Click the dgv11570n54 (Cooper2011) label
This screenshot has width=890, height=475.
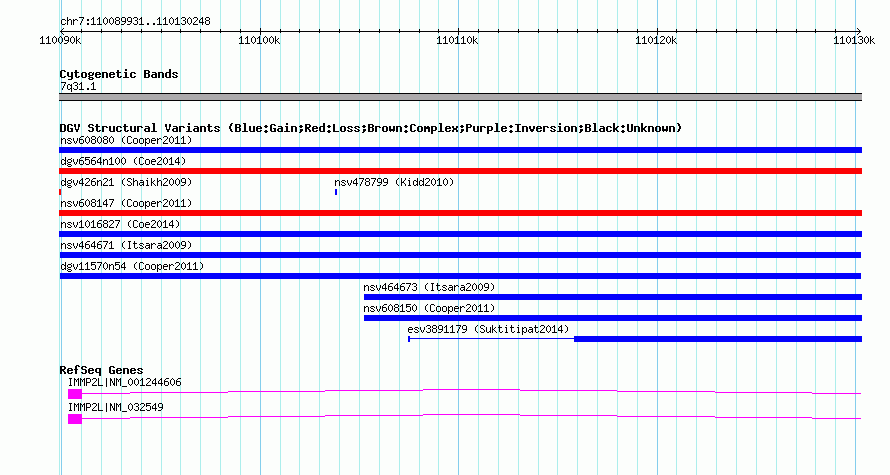pyautogui.click(x=132, y=266)
